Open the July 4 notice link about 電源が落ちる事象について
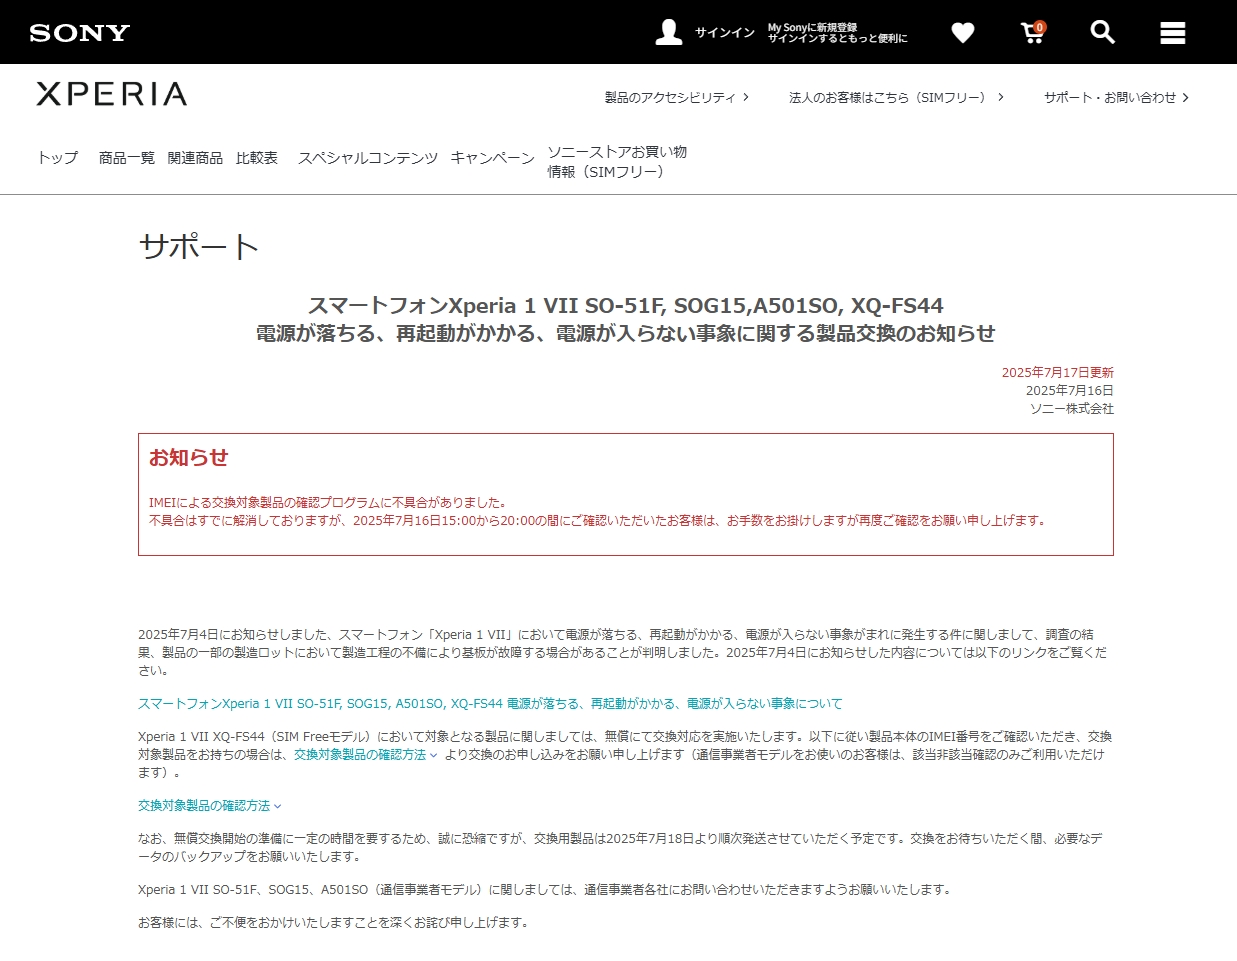The width and height of the screenshot is (1237, 961). [x=490, y=704]
